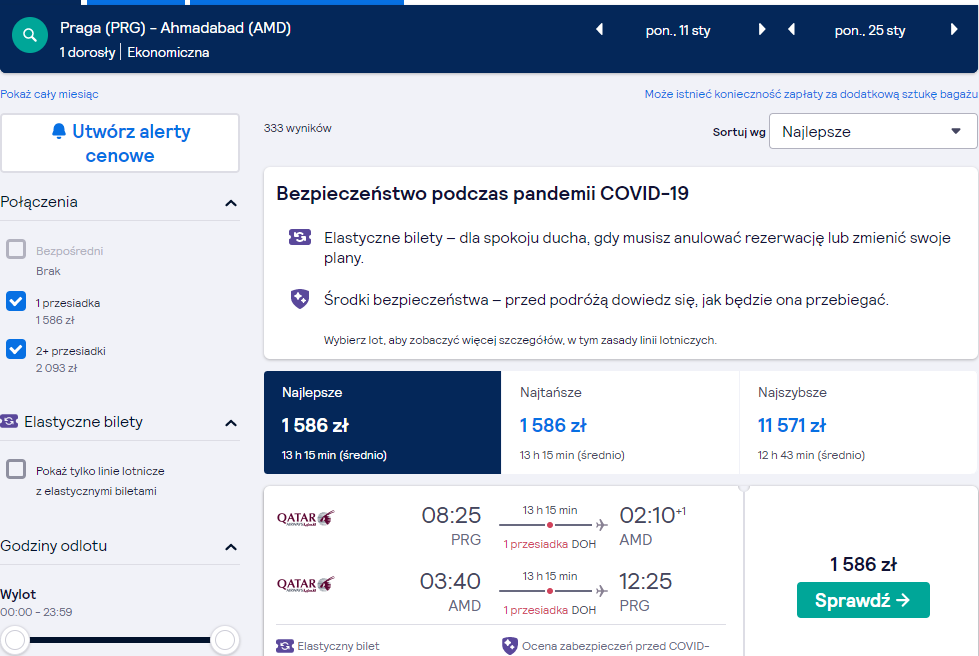Viewport: 979px width, 656px height.
Task: Click the airplane icon on 08:25 PRG flight
Action: [601, 525]
